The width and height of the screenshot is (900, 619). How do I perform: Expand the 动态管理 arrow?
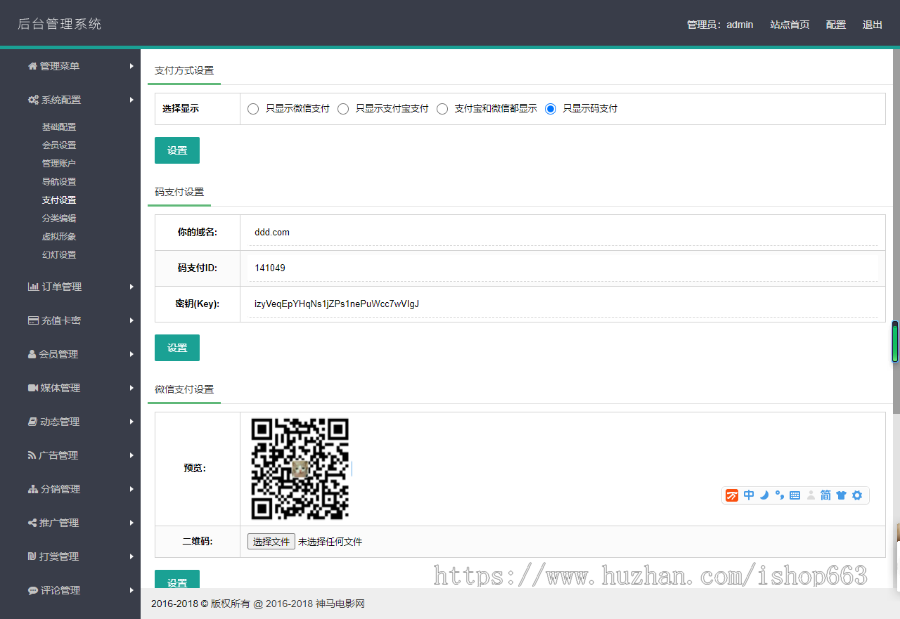point(131,421)
